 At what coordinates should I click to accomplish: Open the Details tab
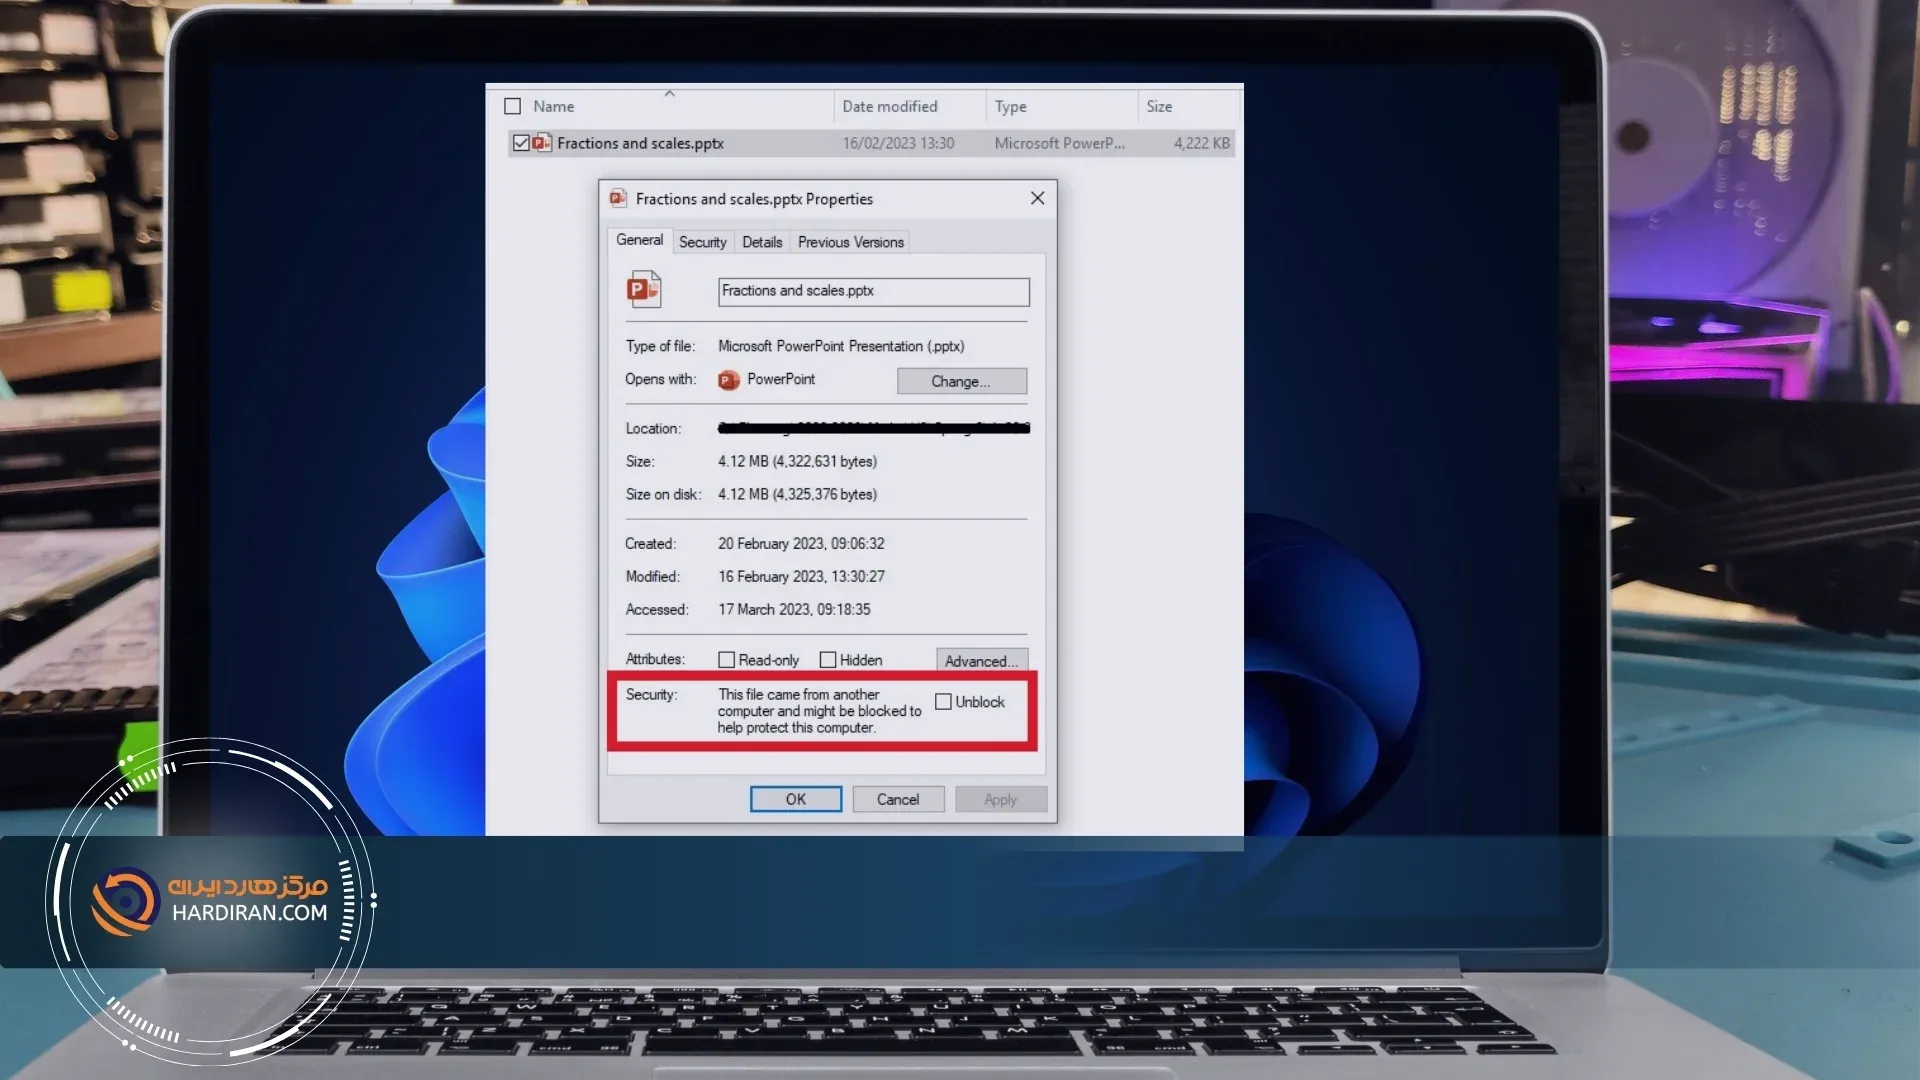click(x=762, y=241)
